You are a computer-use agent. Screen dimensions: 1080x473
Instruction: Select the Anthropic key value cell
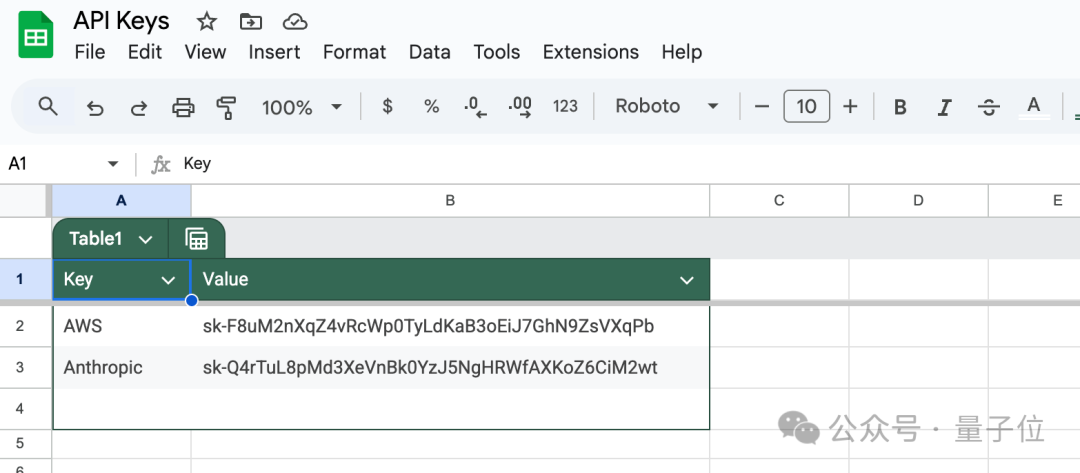click(x=450, y=368)
